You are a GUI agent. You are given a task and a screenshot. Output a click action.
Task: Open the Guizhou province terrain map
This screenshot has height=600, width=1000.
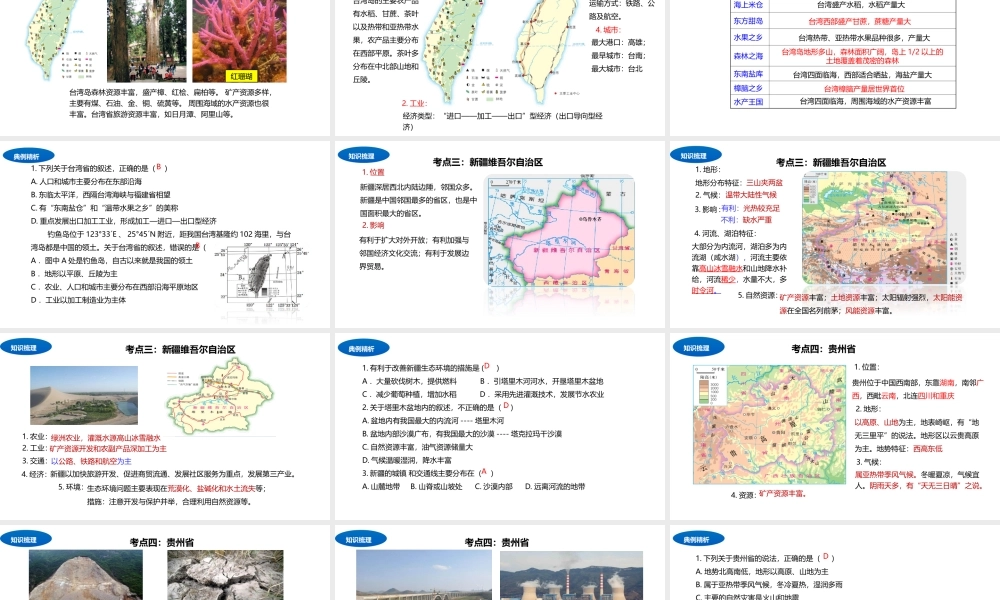[770, 425]
